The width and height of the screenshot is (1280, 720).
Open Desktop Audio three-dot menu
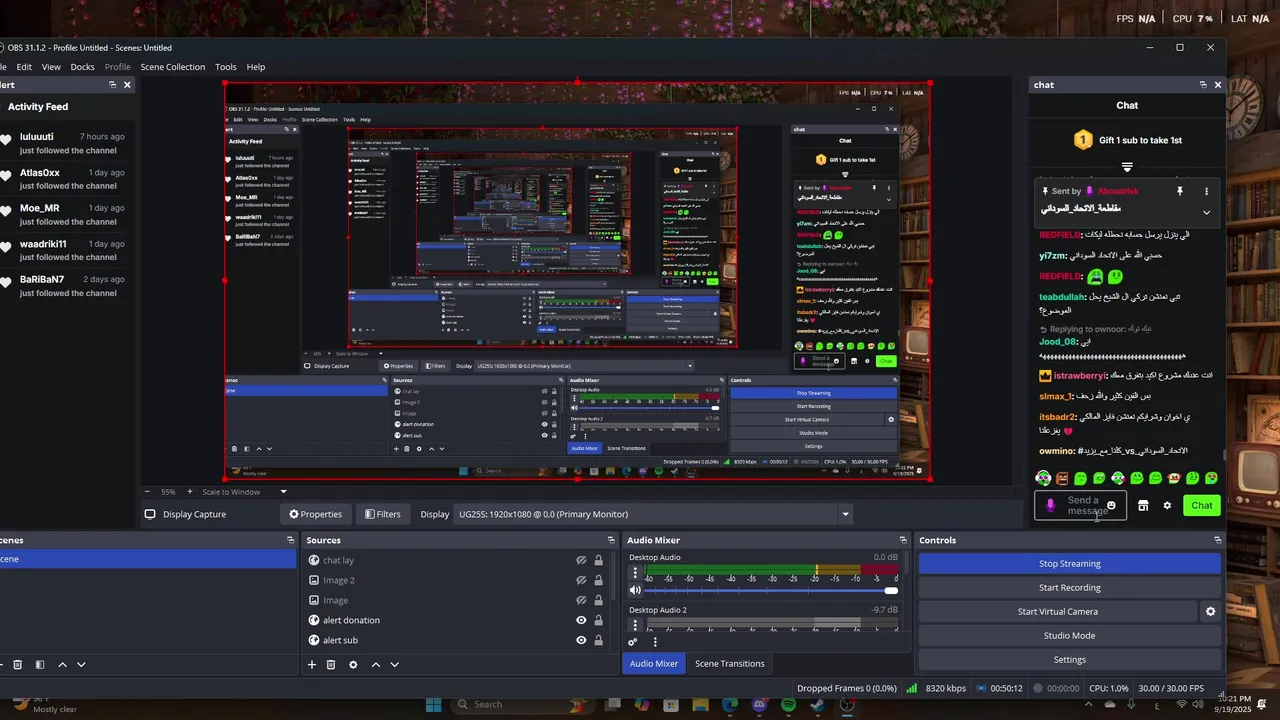[635, 573]
